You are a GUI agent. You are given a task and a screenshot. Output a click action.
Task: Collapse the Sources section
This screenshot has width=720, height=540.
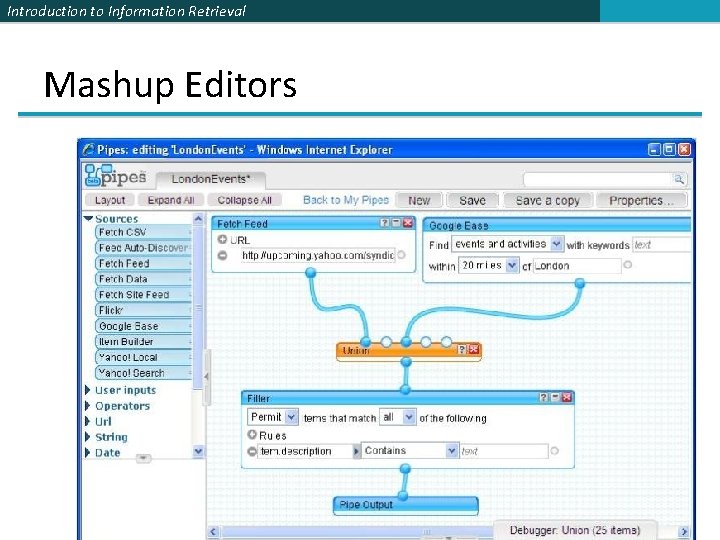[x=89, y=219]
